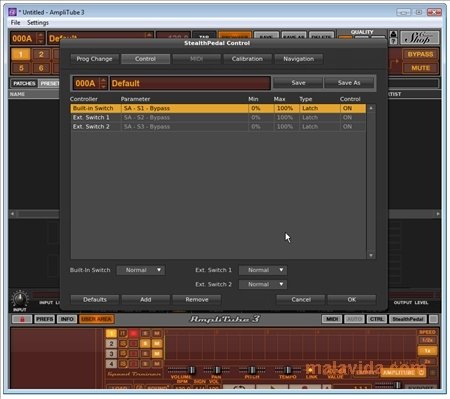Open PREFS in main window
Image resolution: width=450 pixels, height=399 pixels.
pos(45,319)
